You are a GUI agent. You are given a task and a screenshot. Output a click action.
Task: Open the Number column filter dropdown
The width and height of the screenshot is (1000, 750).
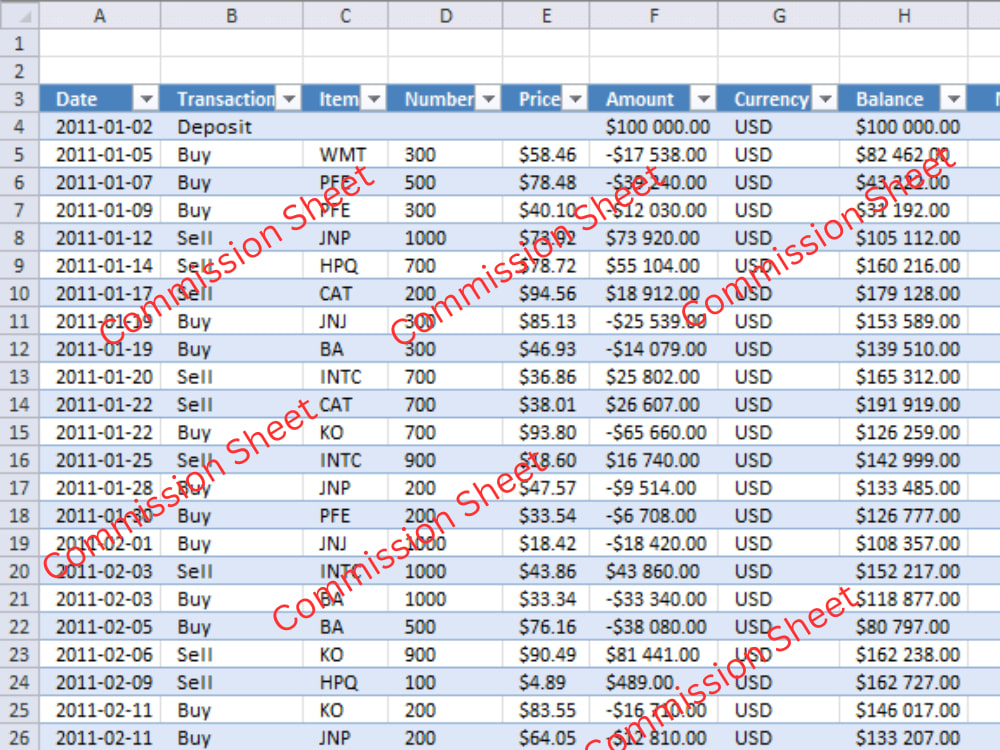pos(489,99)
